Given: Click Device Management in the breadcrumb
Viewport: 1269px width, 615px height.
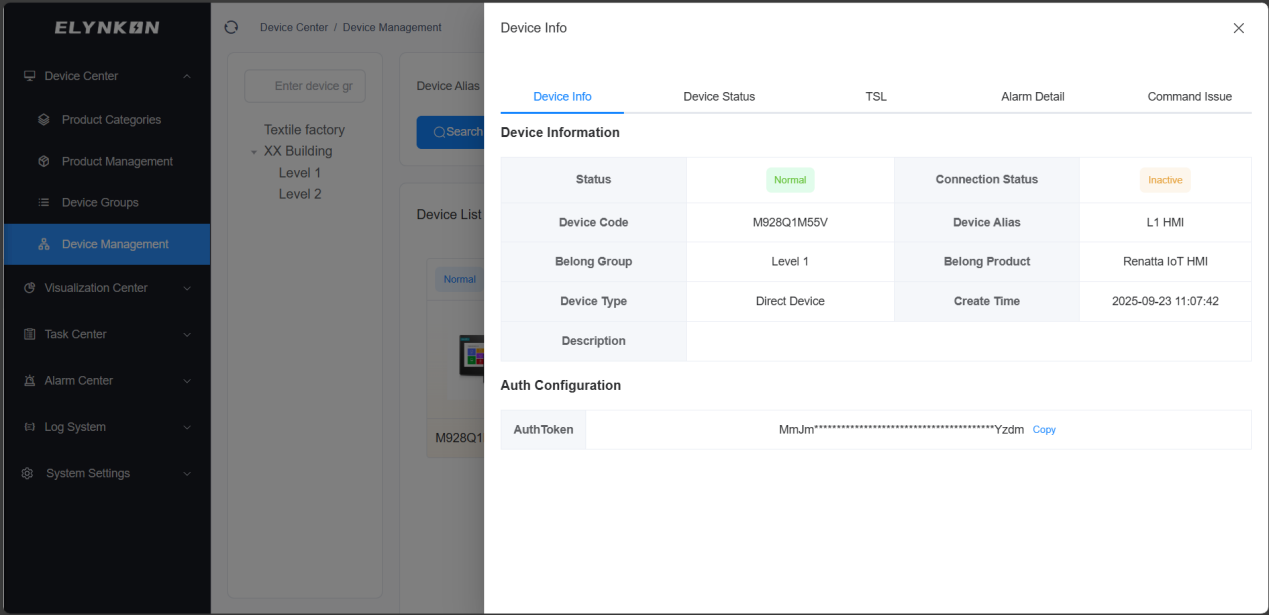Looking at the screenshot, I should pyautogui.click(x=392, y=28).
